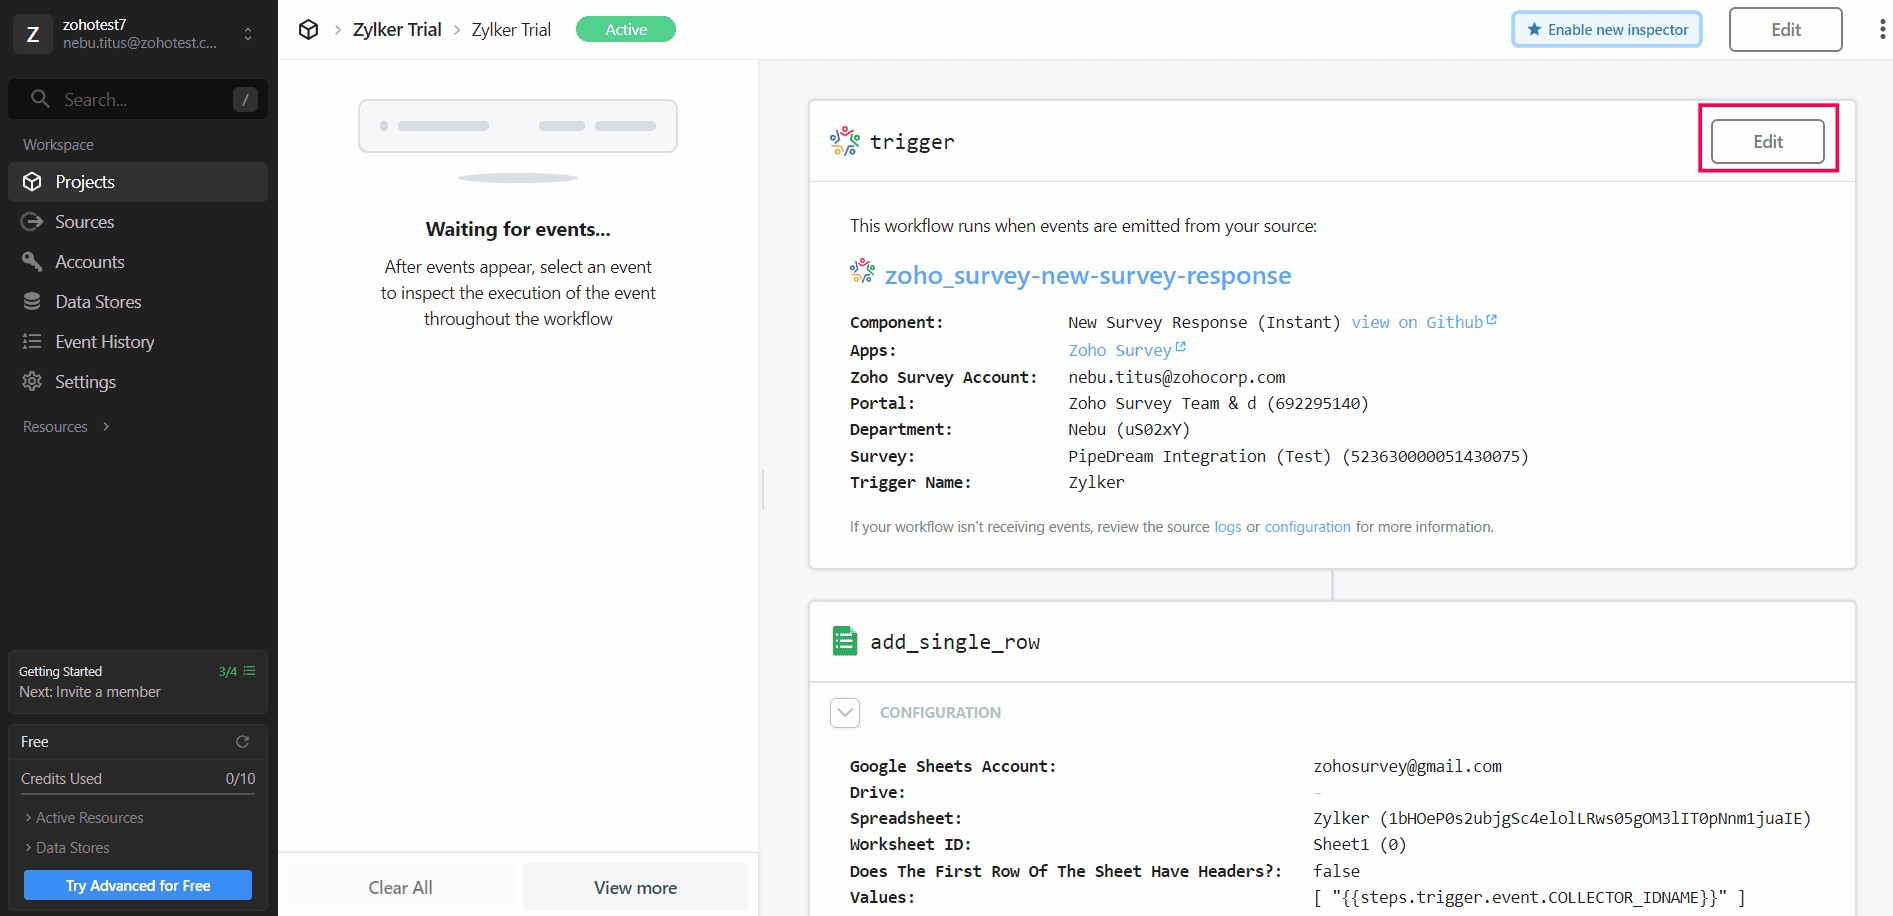The width and height of the screenshot is (1893, 916).
Task: Click the Event History list icon
Action: pos(32,342)
